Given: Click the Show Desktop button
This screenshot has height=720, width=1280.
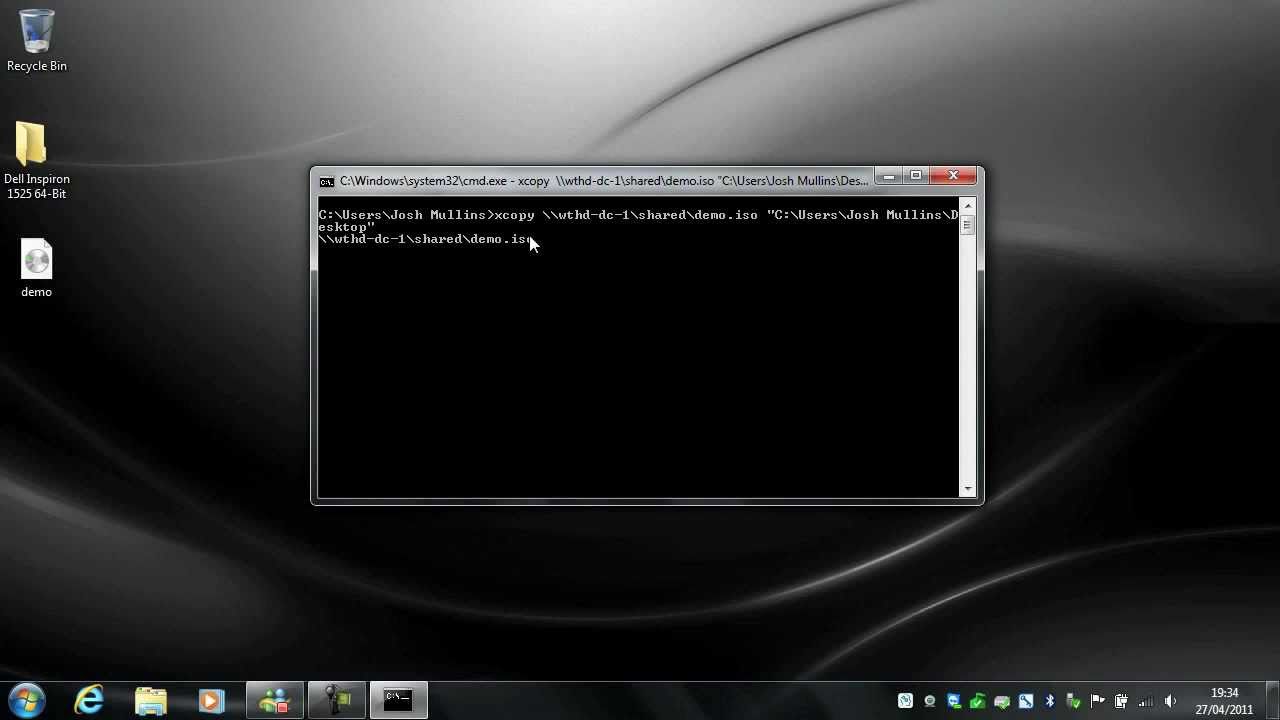Looking at the screenshot, I should tap(1272, 700).
